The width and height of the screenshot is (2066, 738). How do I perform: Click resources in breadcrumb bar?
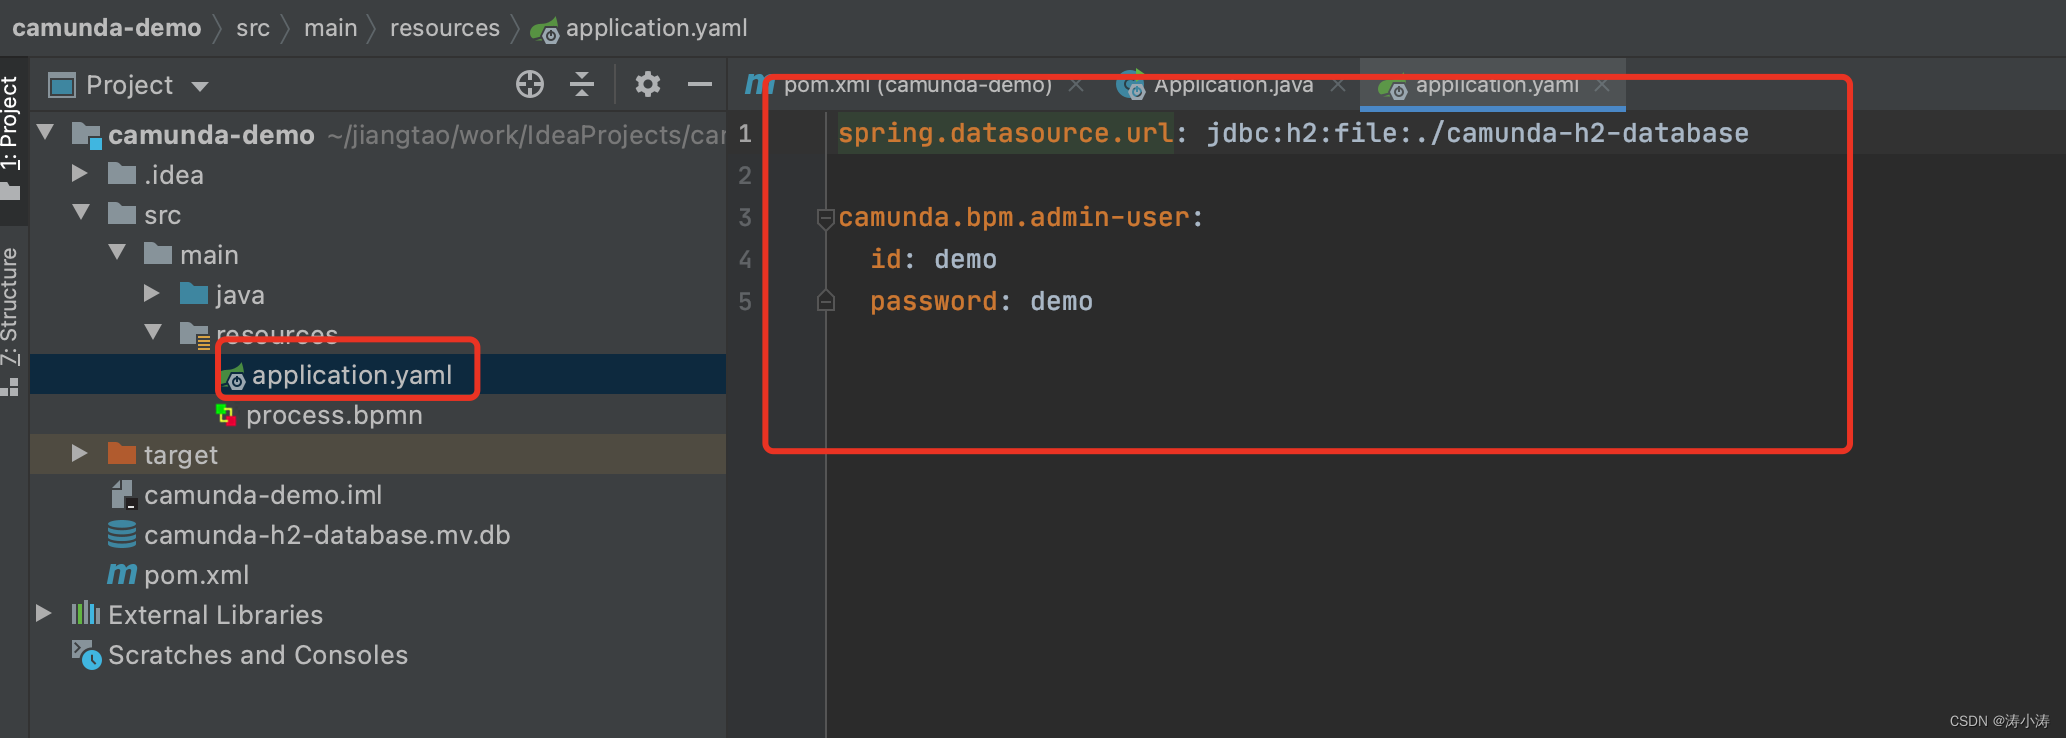pos(445,28)
